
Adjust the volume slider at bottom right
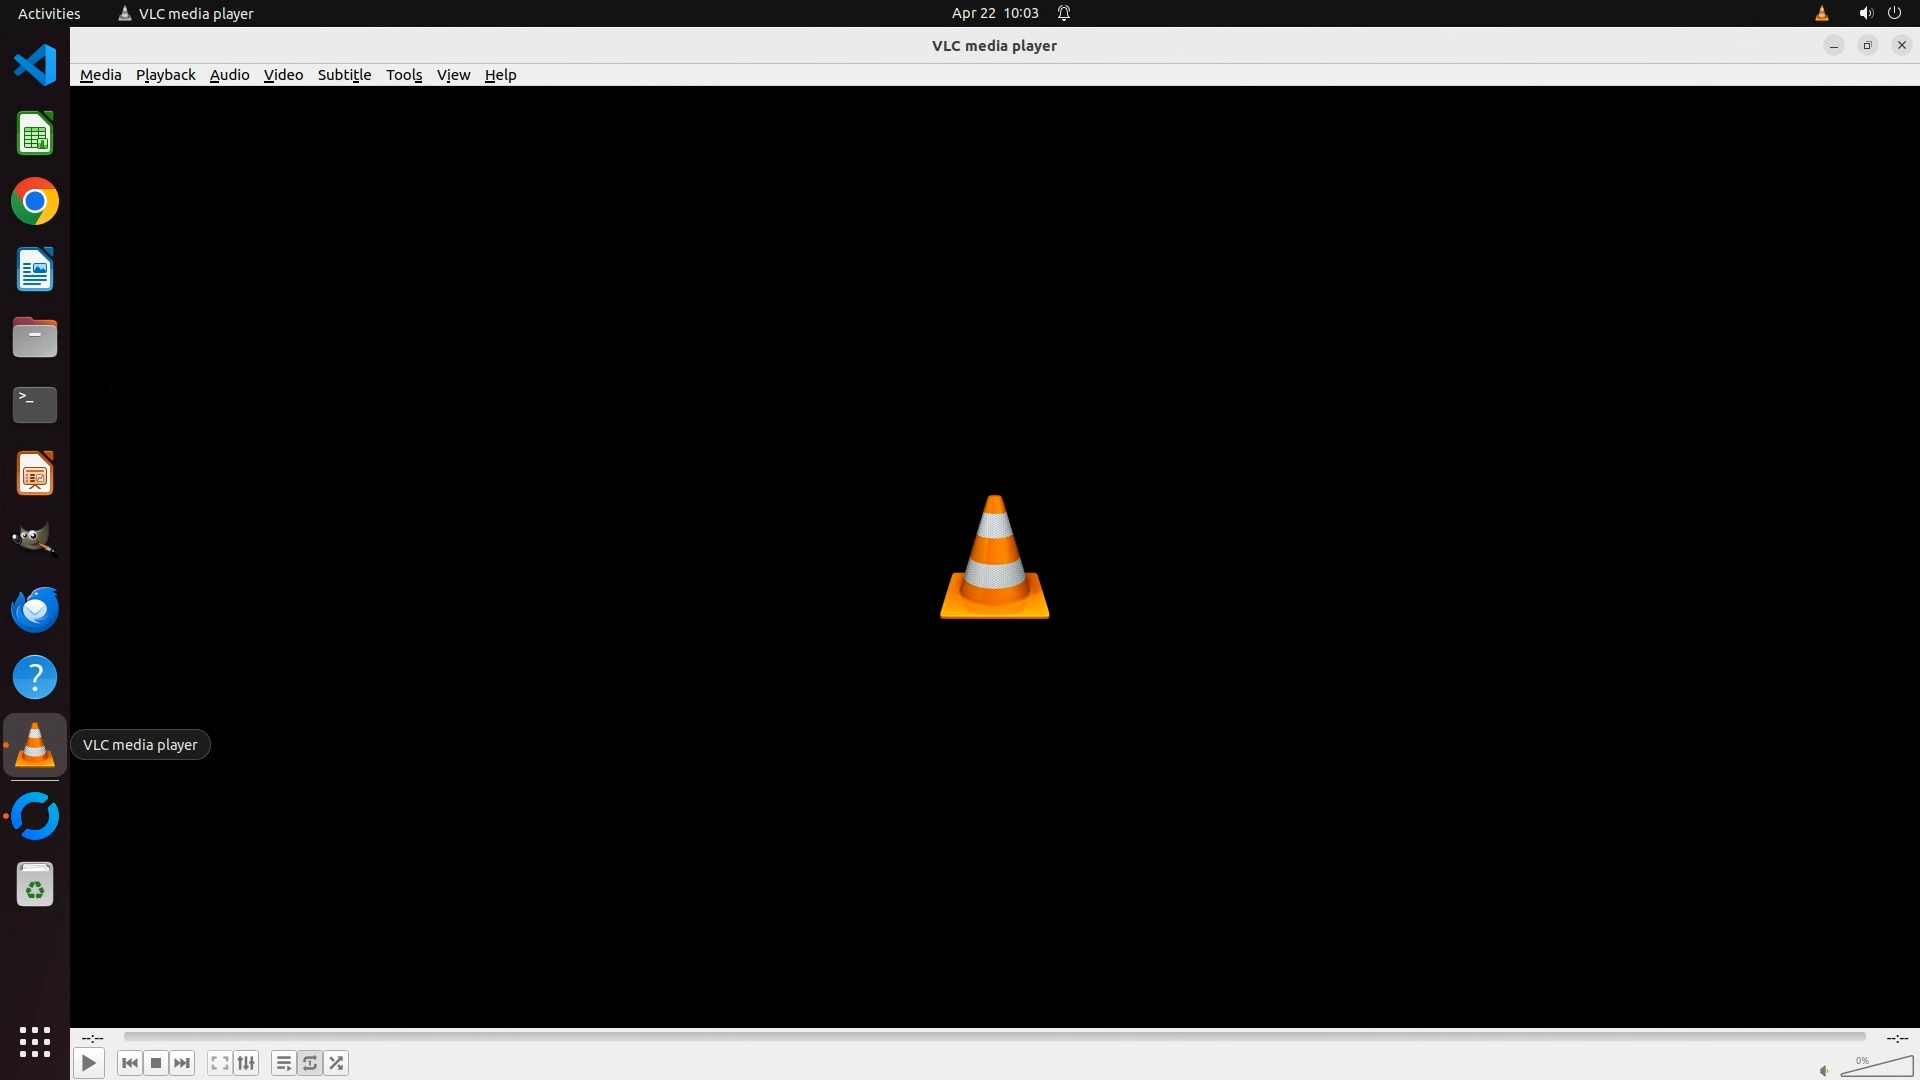[1877, 1067]
